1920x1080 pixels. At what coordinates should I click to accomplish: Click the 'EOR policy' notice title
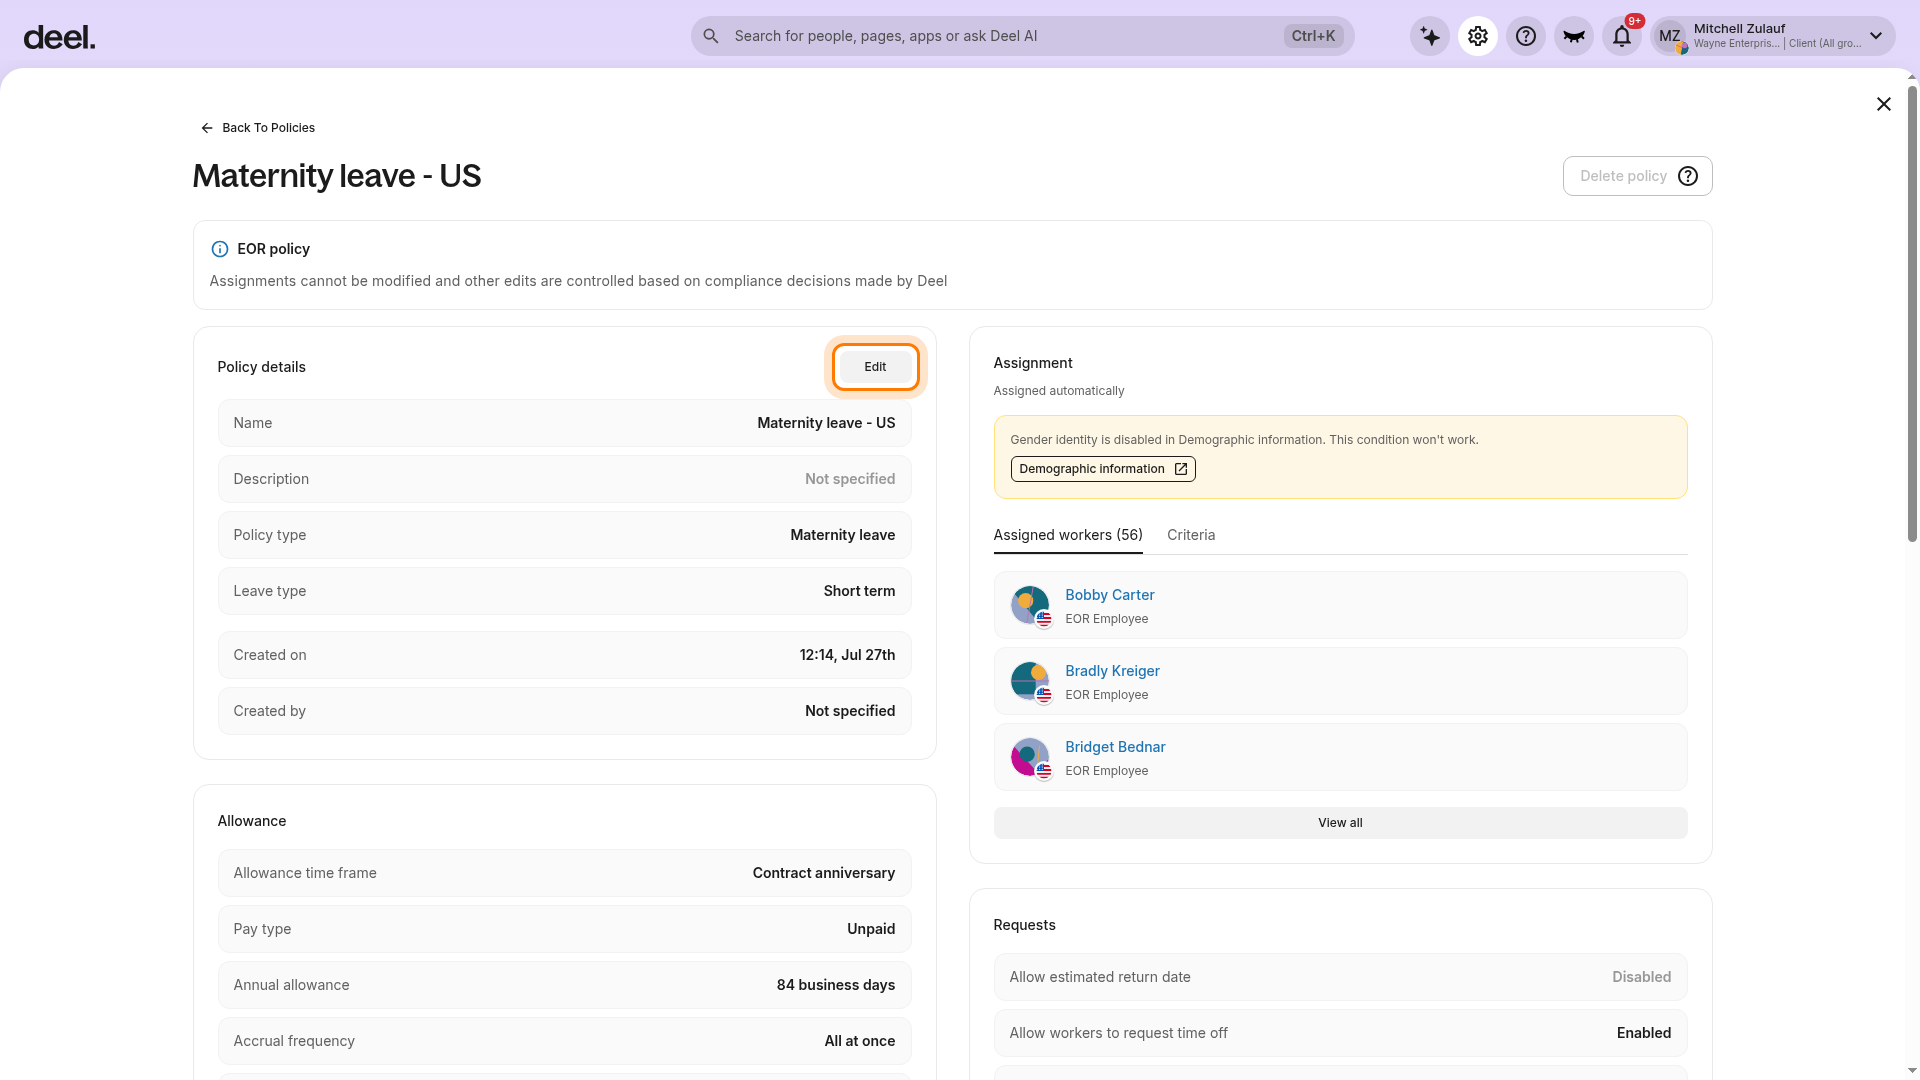click(x=273, y=249)
